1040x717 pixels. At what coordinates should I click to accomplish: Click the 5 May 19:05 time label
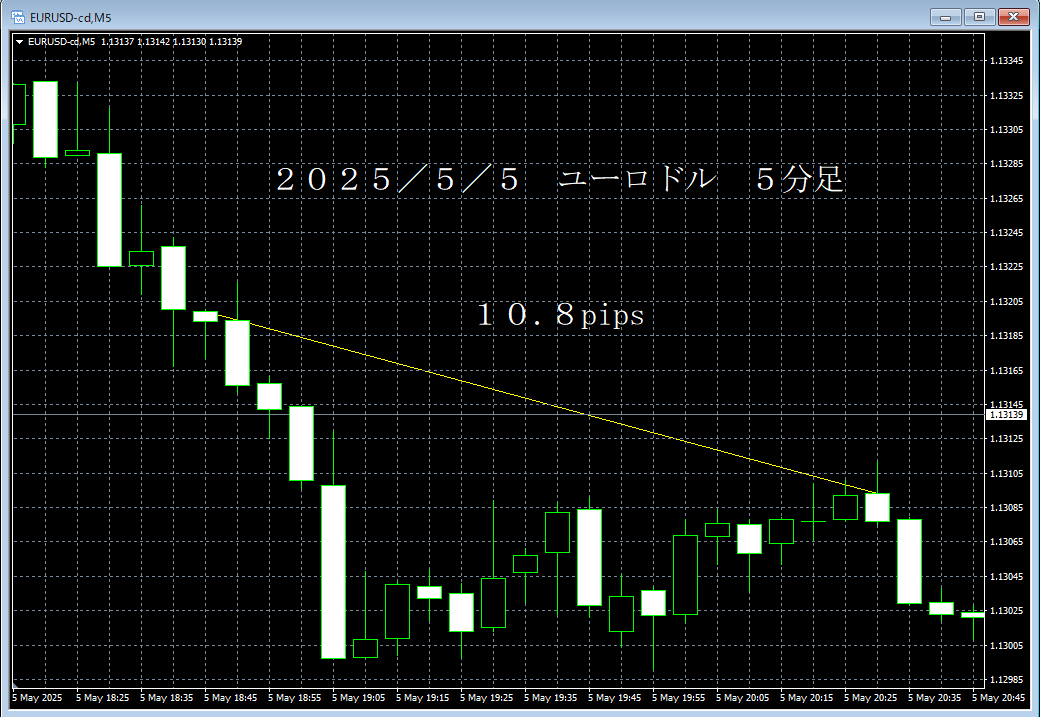pyautogui.click(x=358, y=698)
